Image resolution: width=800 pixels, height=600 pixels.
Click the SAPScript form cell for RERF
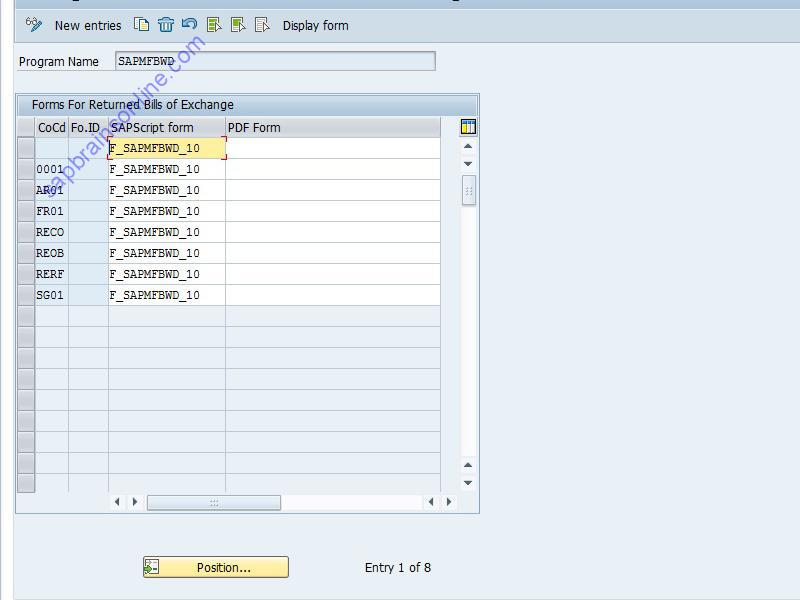(x=167, y=274)
